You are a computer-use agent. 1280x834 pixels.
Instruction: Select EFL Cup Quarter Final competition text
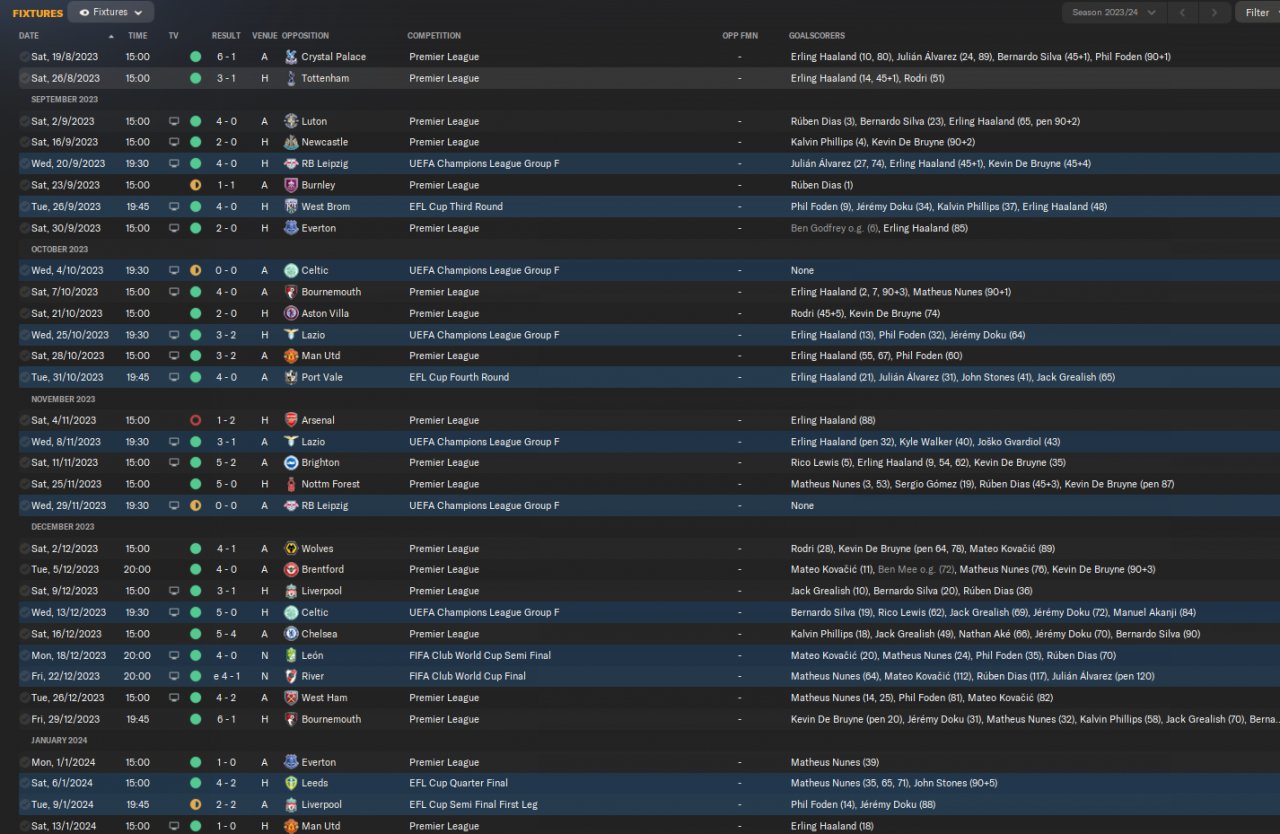(x=458, y=783)
